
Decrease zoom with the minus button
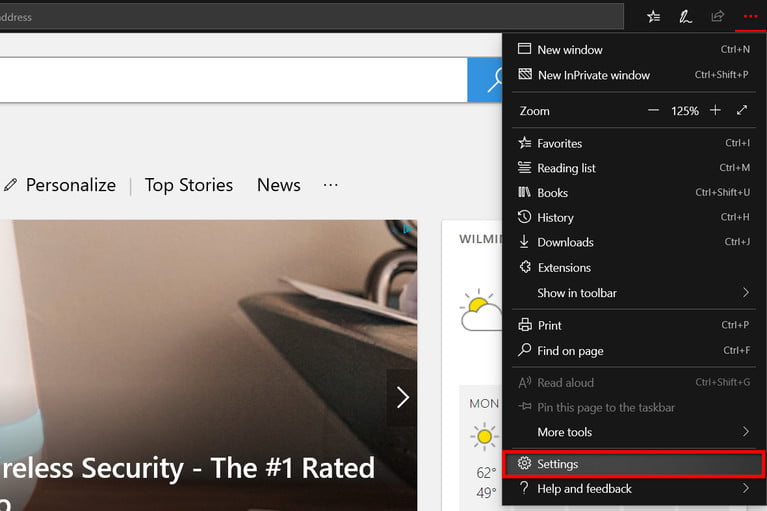[653, 111]
